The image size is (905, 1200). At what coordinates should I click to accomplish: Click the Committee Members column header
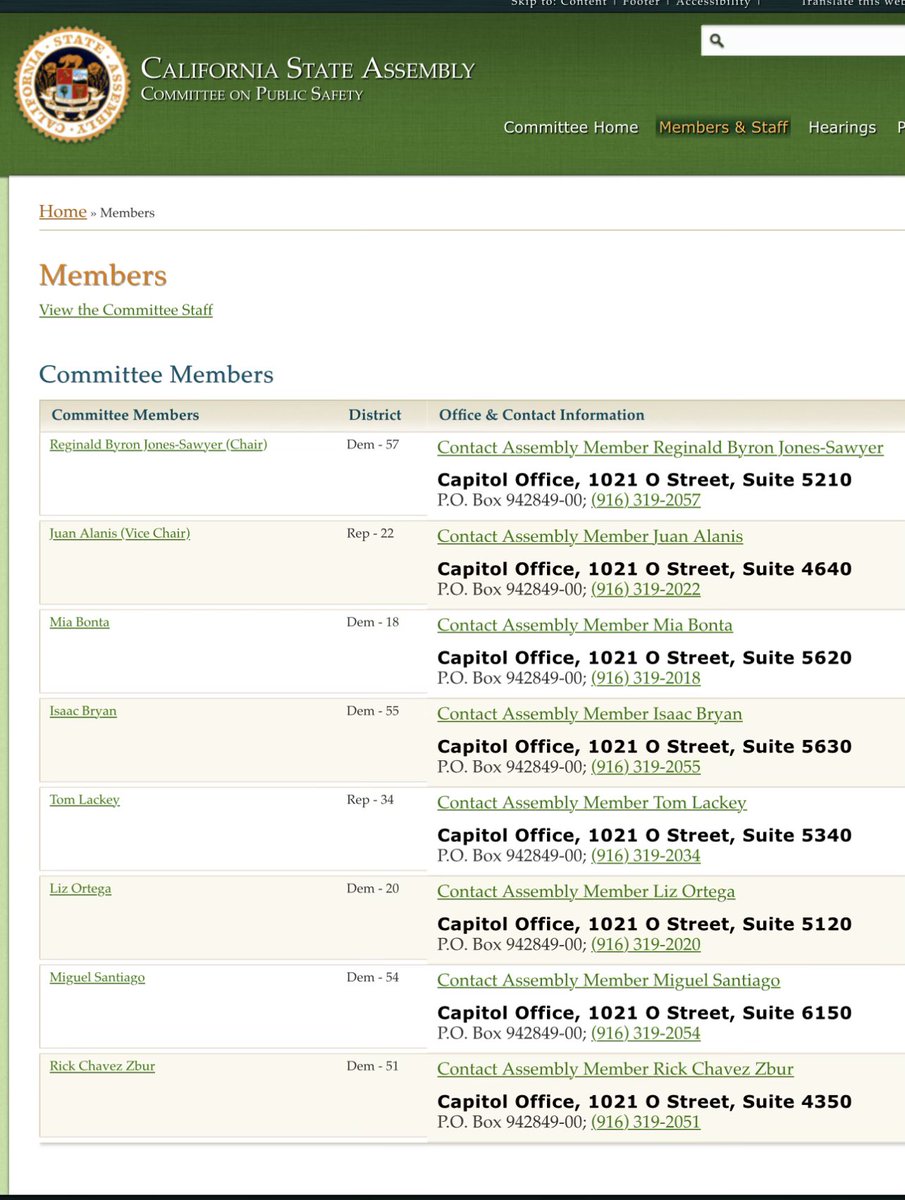[x=125, y=415]
